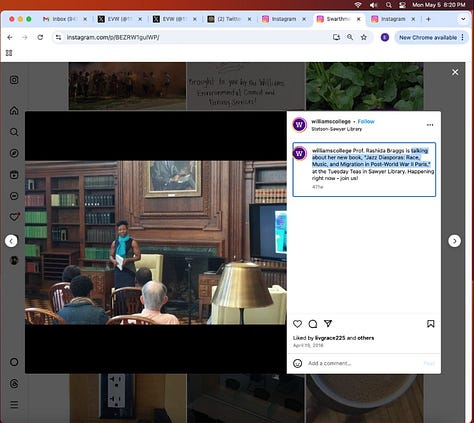This screenshot has width=474, height=423.
Task: Open a new tab with plus
Action: [x=428, y=19]
